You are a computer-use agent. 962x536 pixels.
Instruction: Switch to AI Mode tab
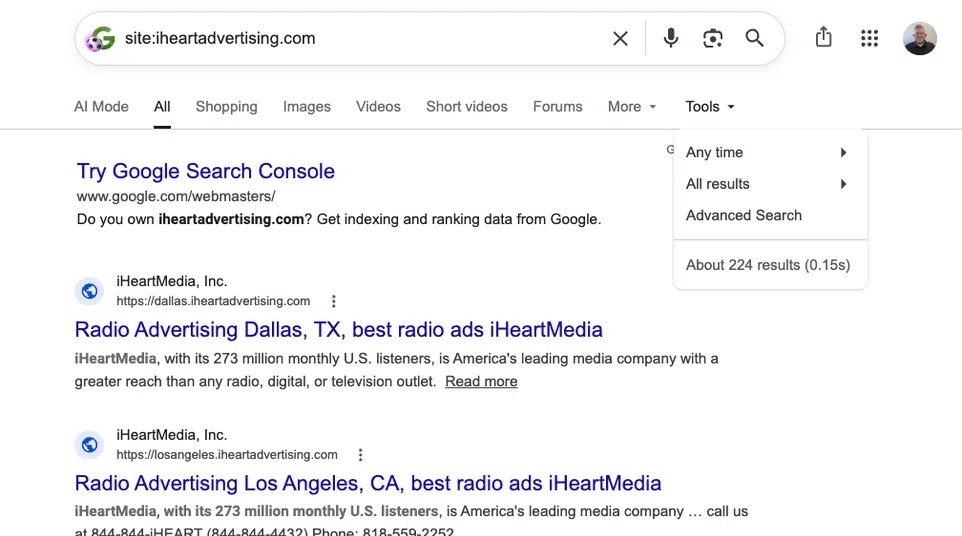click(101, 107)
